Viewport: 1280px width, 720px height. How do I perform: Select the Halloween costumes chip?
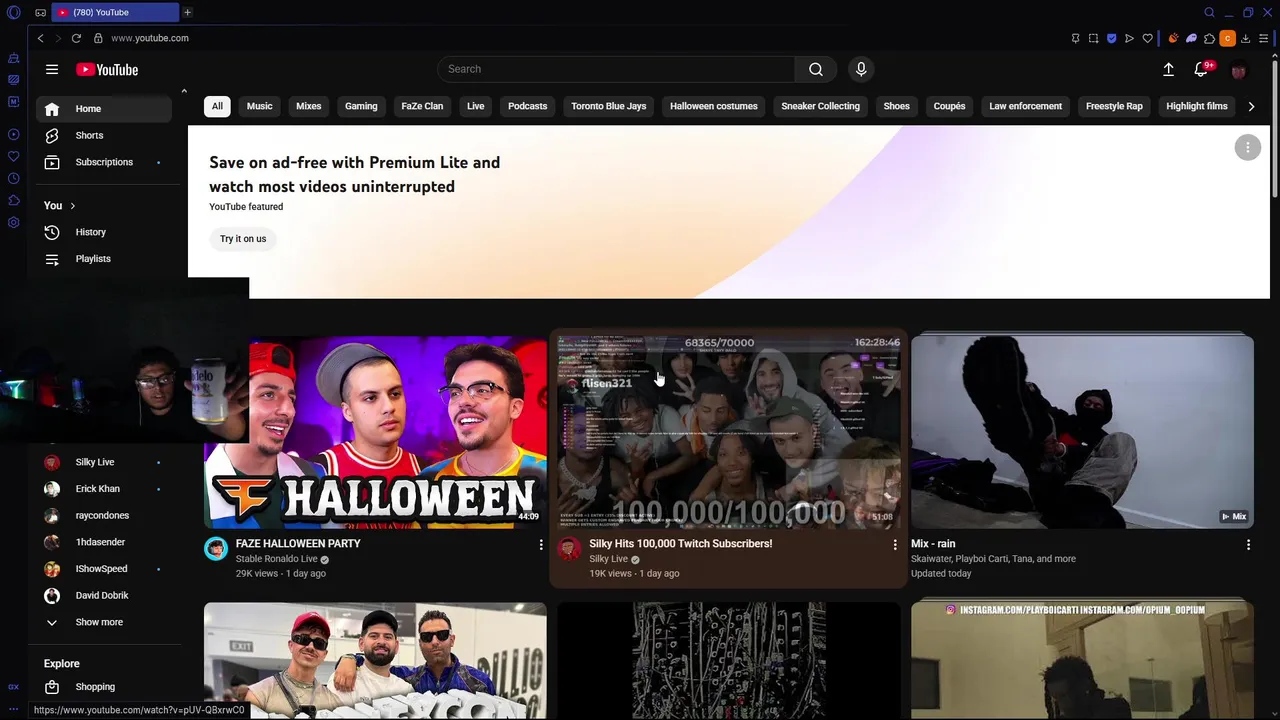pyautogui.click(x=714, y=106)
